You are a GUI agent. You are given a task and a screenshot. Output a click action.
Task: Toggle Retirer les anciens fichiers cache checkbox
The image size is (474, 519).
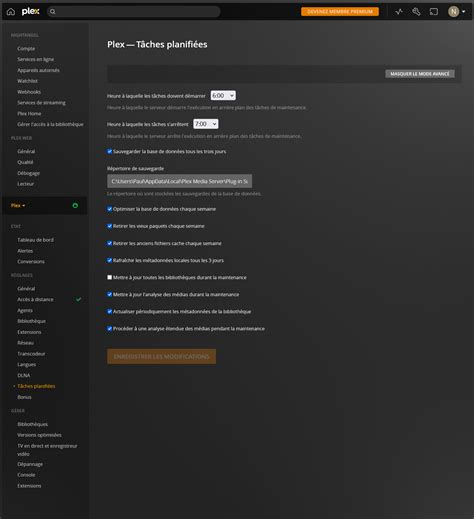click(110, 243)
